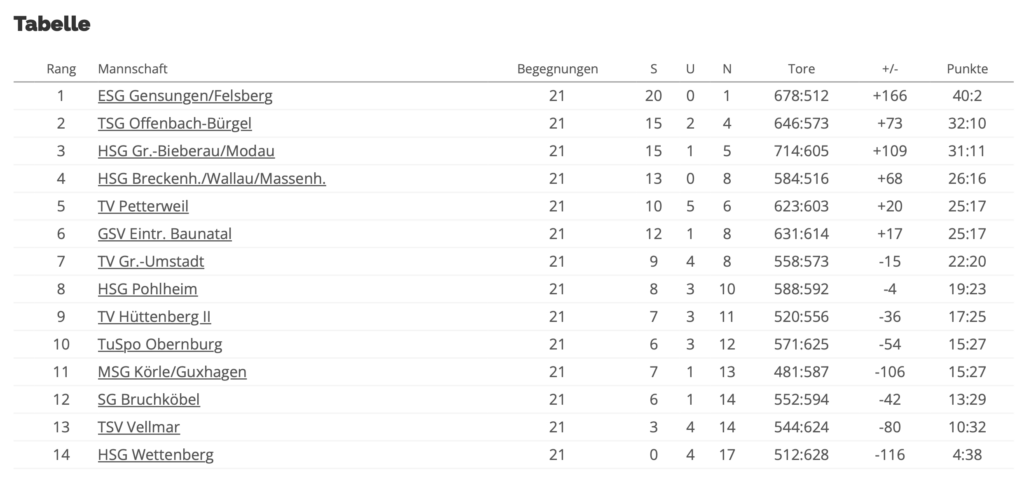Click HSG Wettenberg team link
Viewport: 1024px width, 488px height.
point(155,455)
